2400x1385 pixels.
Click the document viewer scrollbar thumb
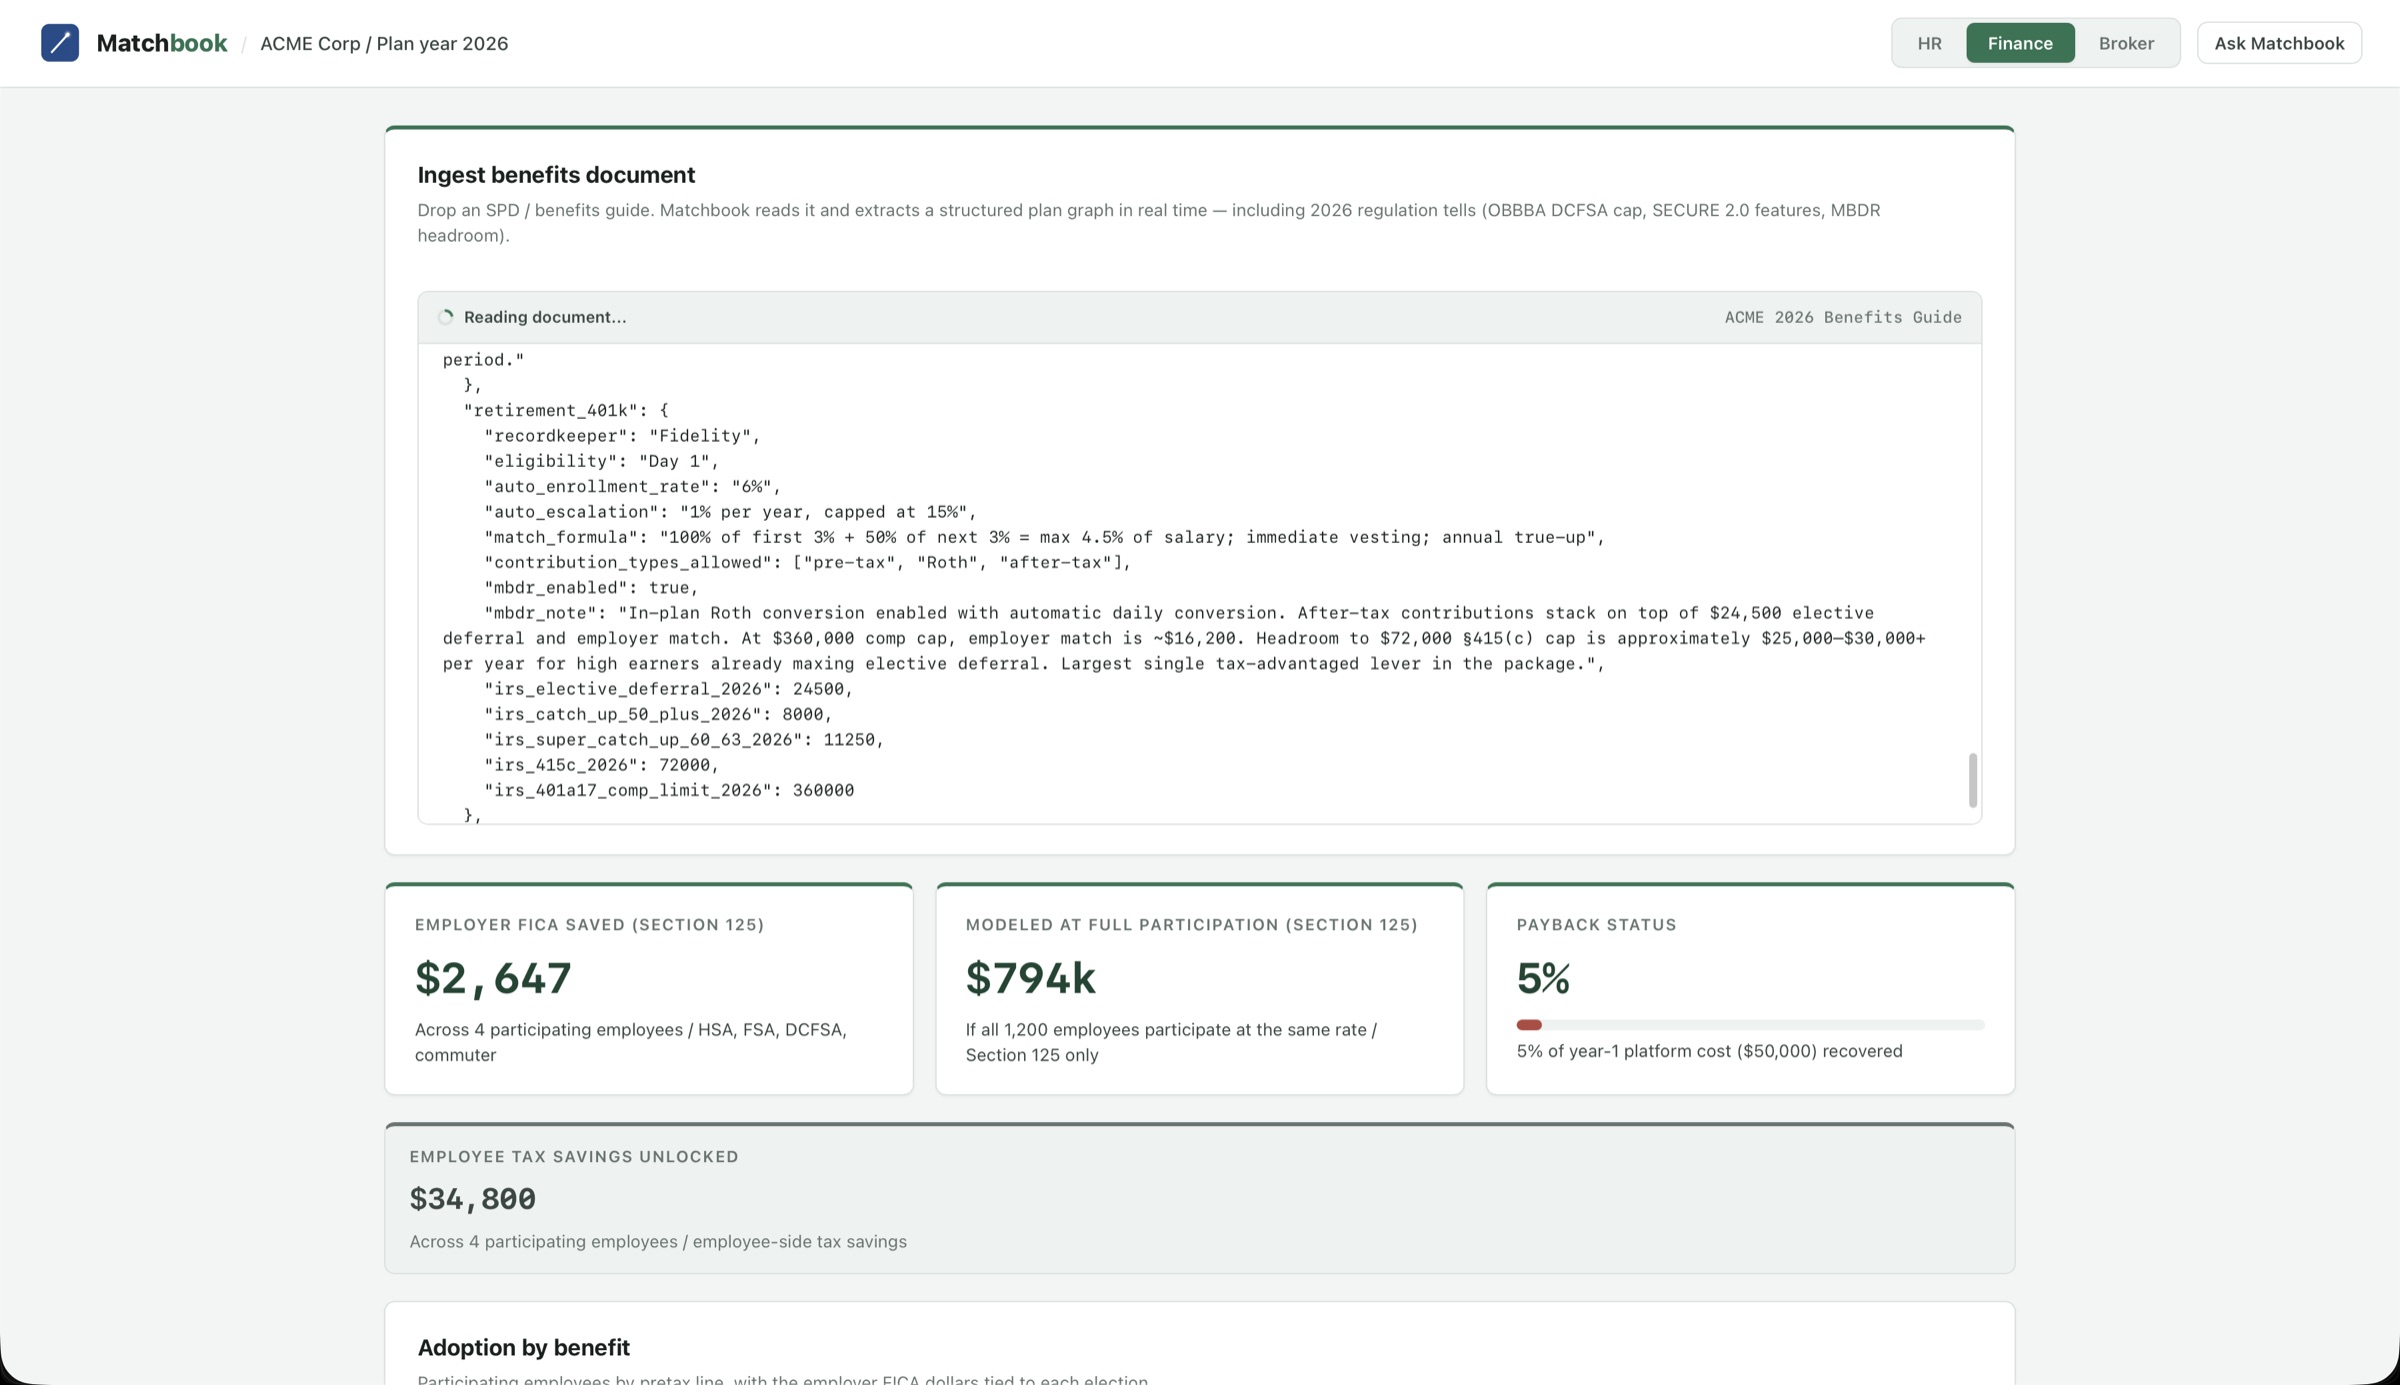point(1972,780)
